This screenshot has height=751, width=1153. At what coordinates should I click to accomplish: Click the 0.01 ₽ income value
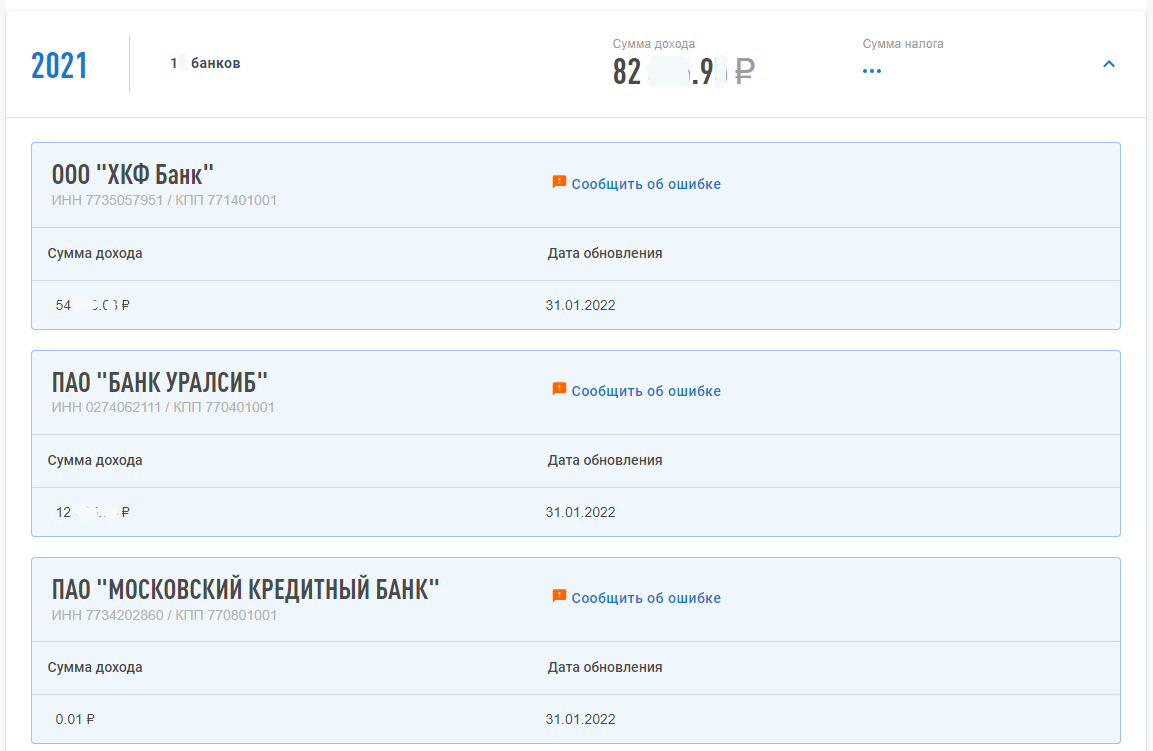pyautogui.click(x=75, y=719)
